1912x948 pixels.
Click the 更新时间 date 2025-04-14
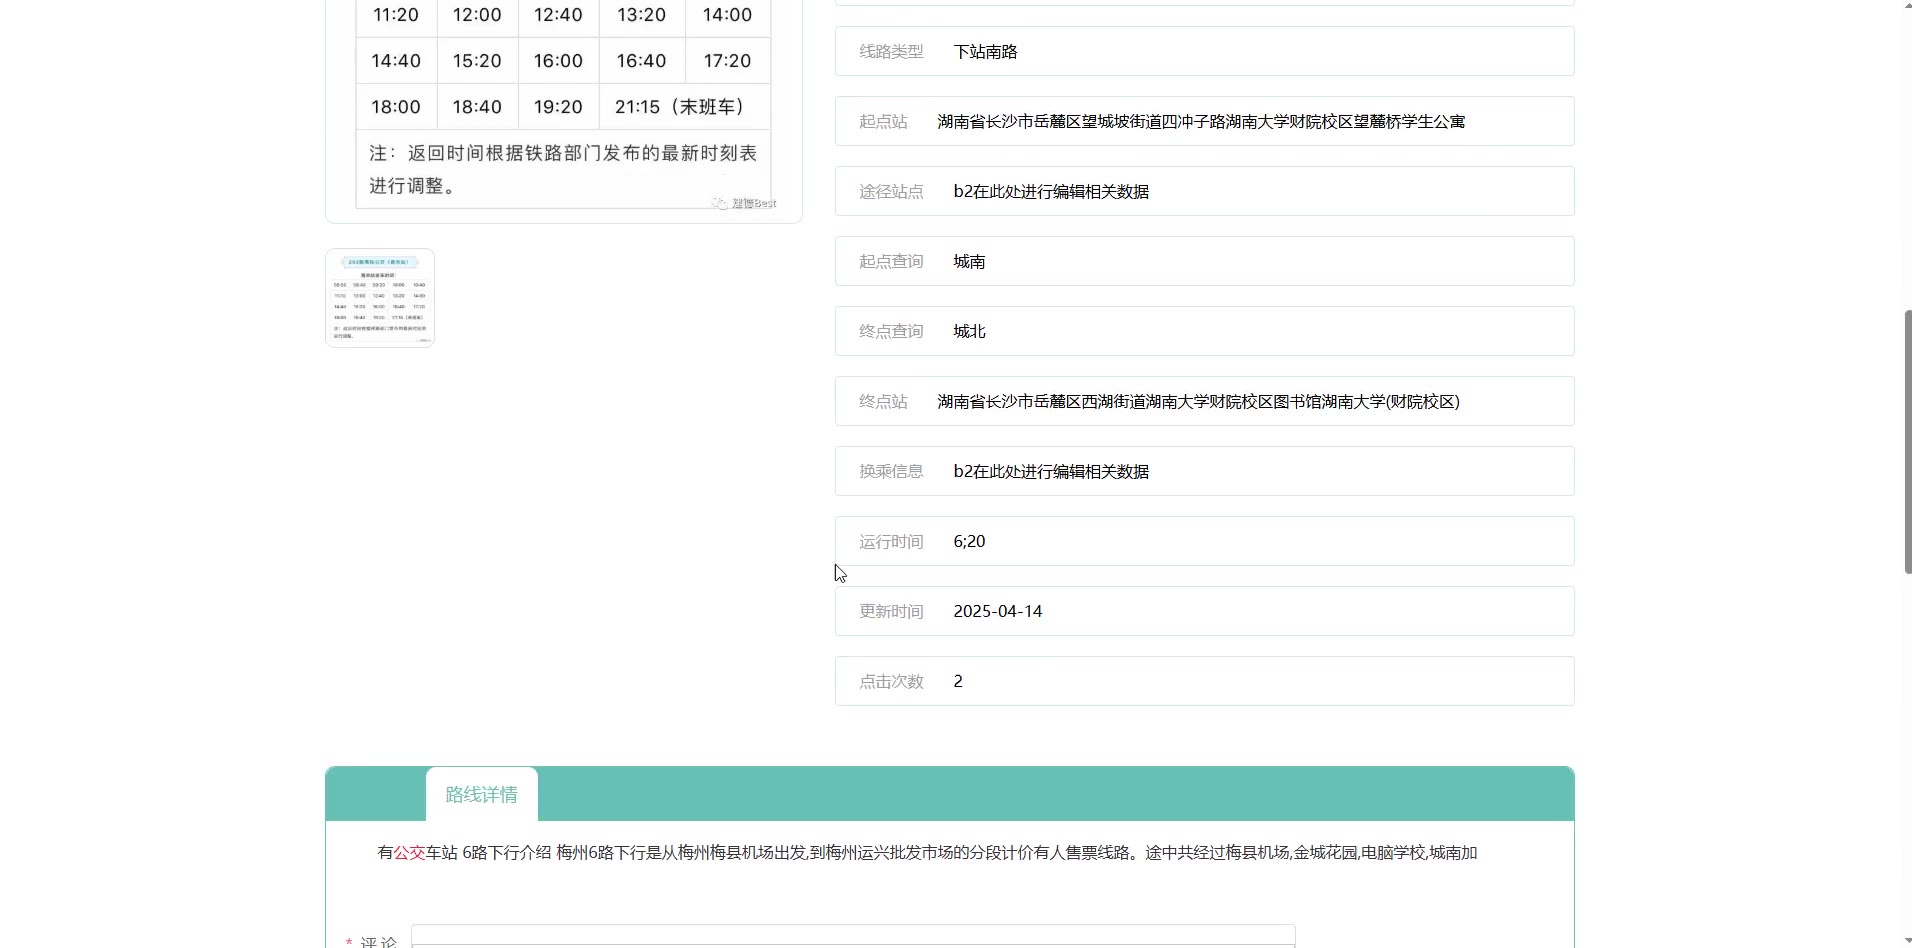(x=997, y=612)
